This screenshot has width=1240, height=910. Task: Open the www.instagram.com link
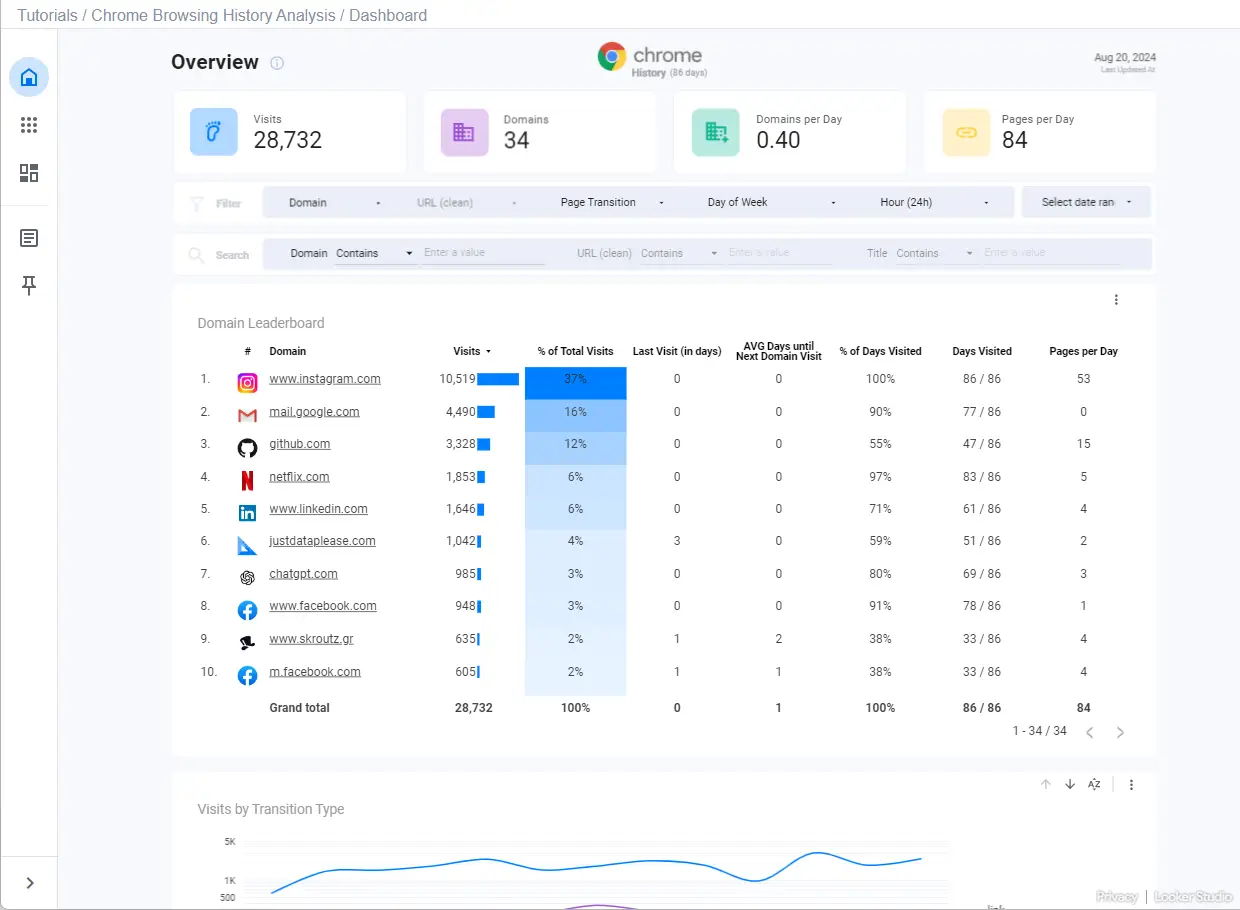point(325,379)
